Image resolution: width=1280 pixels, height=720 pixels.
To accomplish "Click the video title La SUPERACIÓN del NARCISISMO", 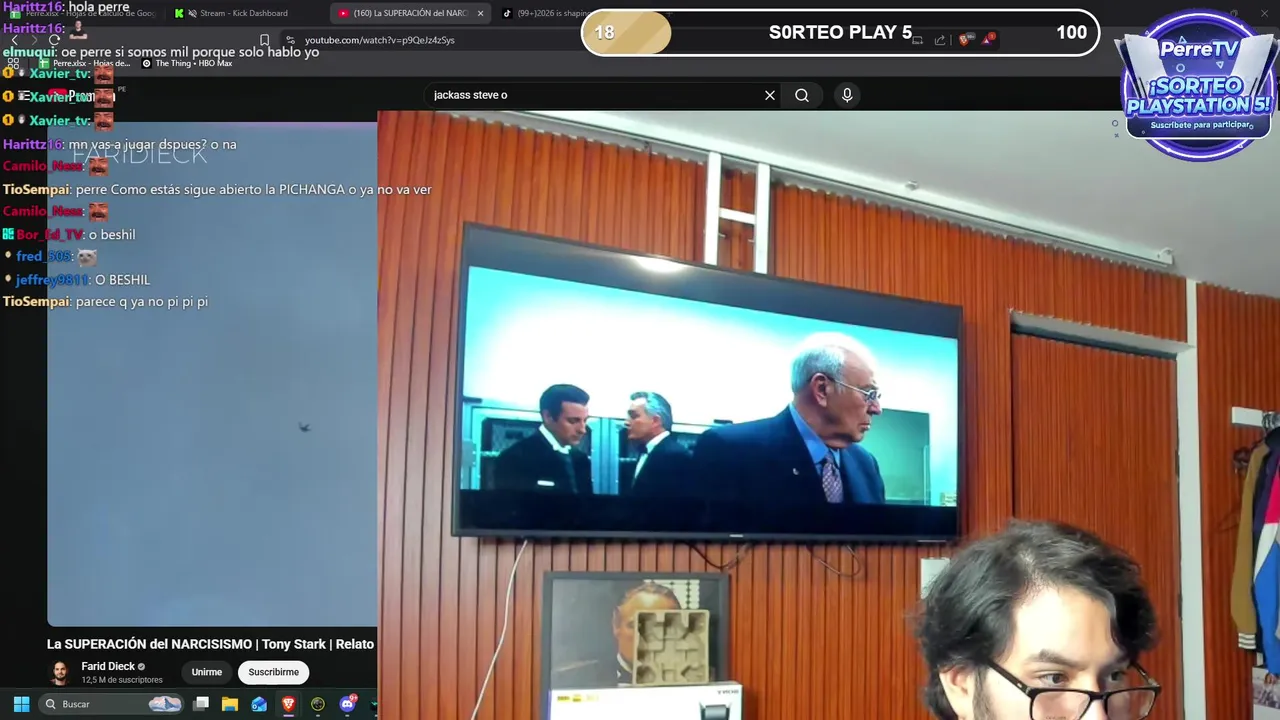I will 211,644.
